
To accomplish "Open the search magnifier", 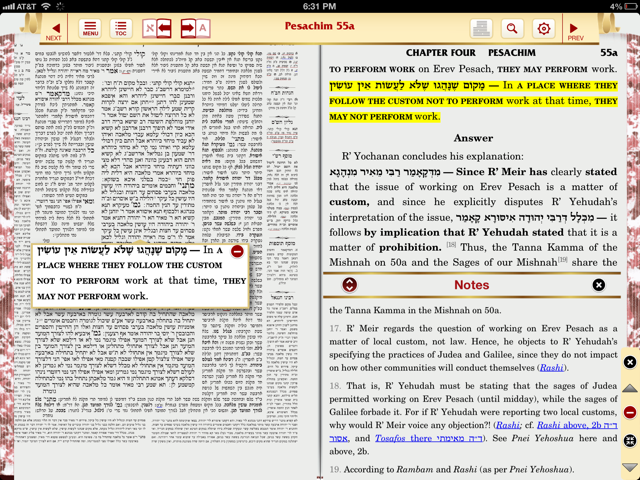I will coord(512,29).
